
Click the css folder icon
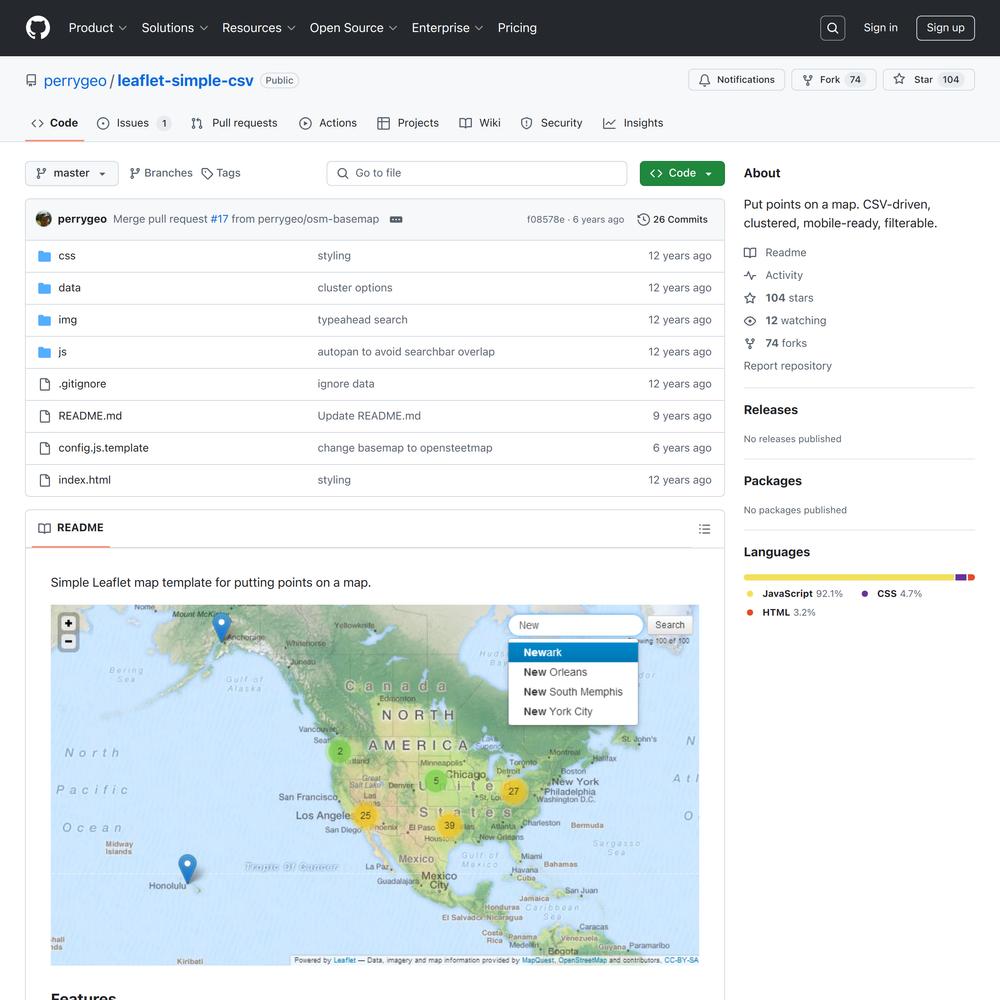tap(45, 256)
